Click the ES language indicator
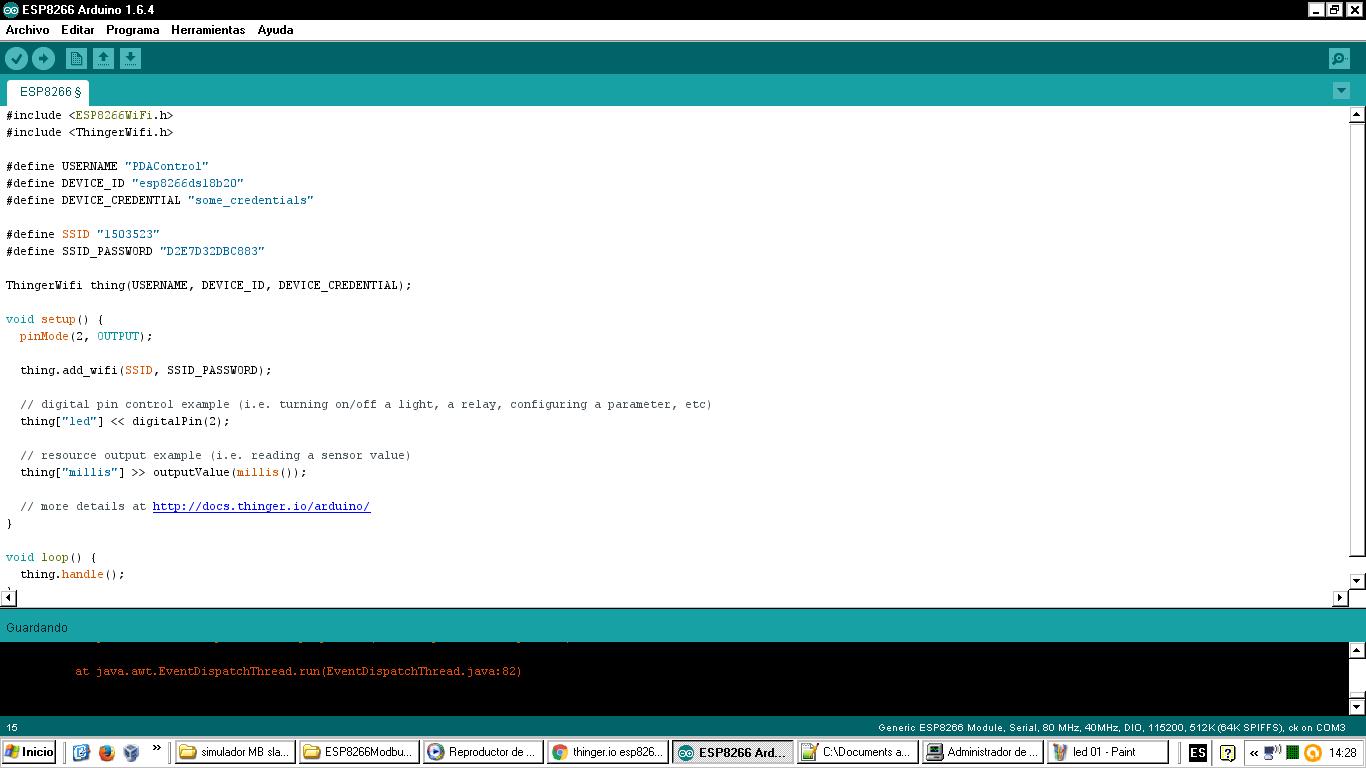The image size is (1366, 768). [1197, 752]
